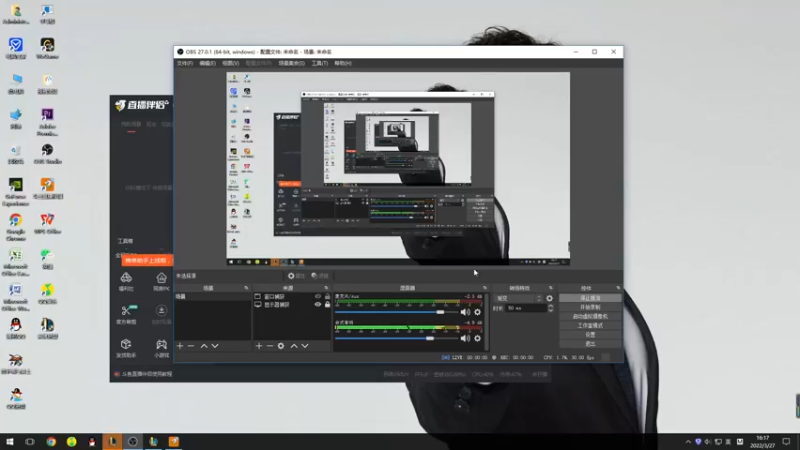The image size is (800, 450).
Task: Open Adobe Premiere desktop shortcut
Action: click(47, 122)
